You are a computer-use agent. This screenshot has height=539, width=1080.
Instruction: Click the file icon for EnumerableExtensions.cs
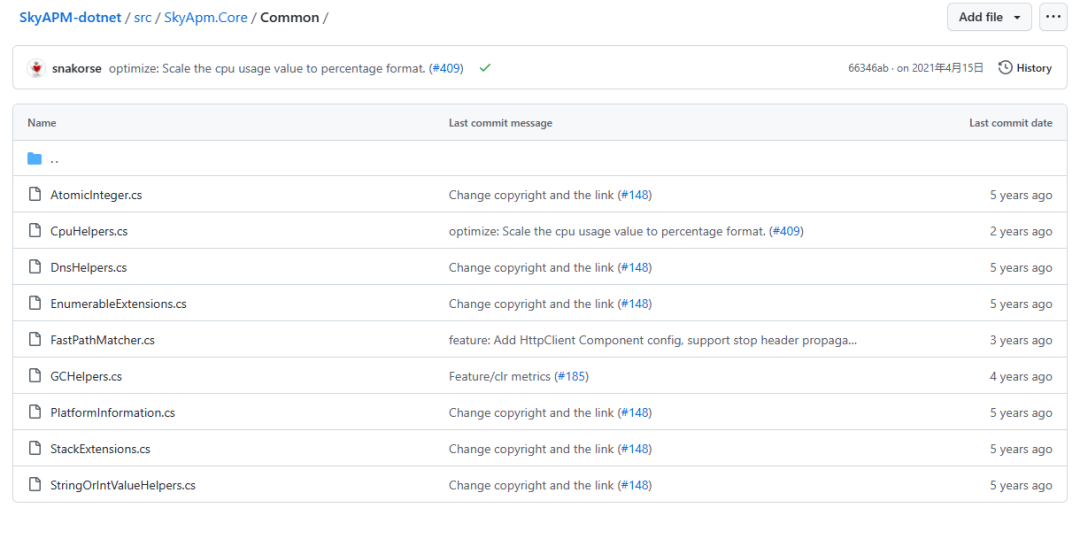[x=34, y=304]
